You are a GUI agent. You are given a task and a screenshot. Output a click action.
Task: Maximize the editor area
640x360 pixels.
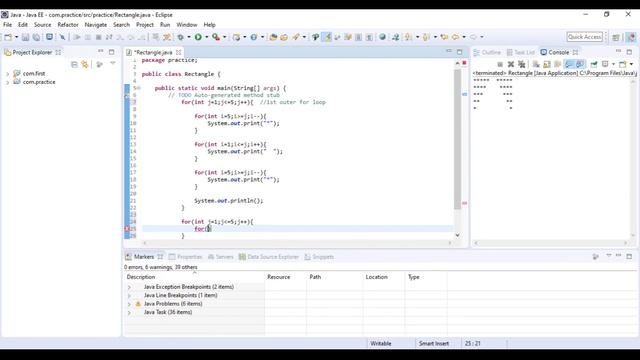pyautogui.click(x=460, y=52)
